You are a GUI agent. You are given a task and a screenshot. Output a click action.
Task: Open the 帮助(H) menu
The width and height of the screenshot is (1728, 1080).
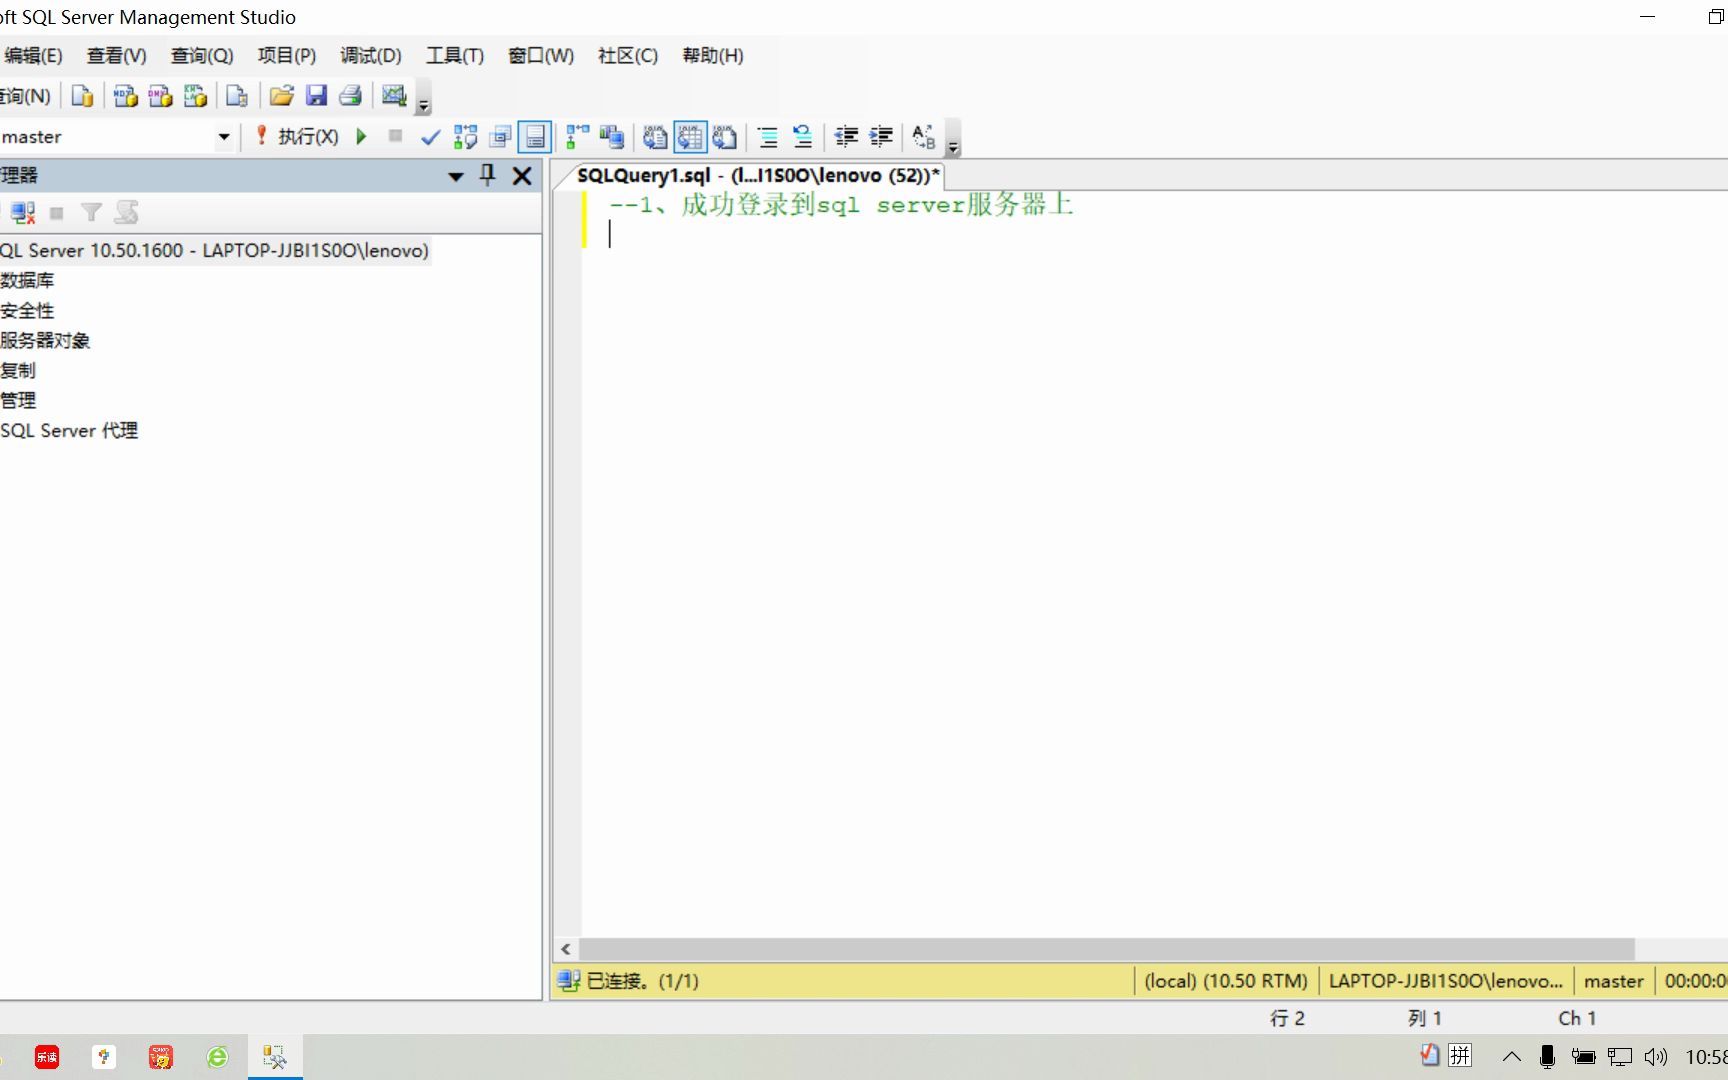pyautogui.click(x=713, y=56)
